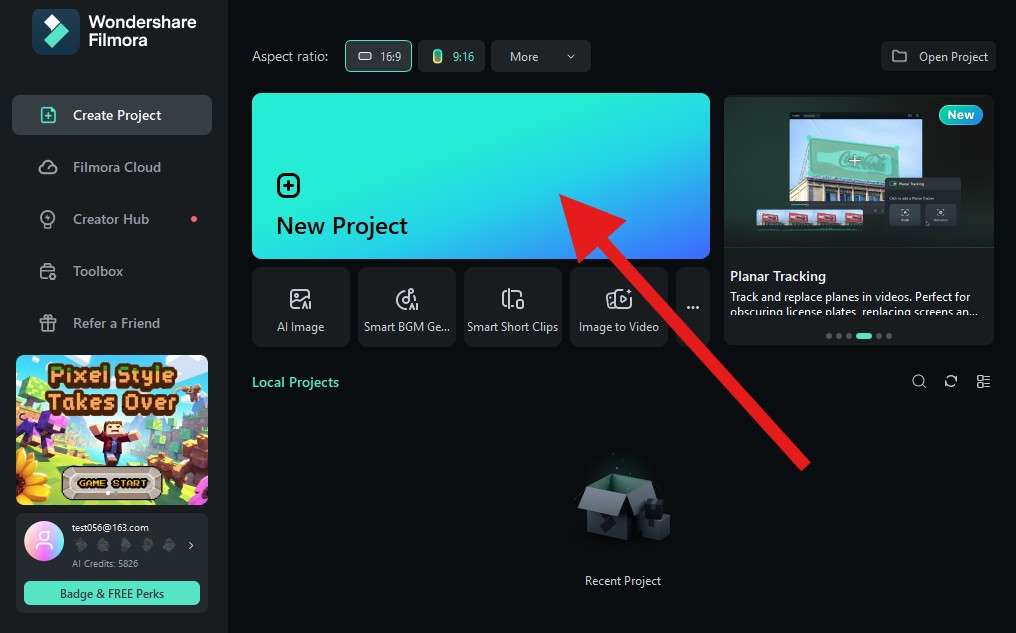Select Refer a Friend in sidebar
This screenshot has width=1016, height=633.
tap(112, 323)
